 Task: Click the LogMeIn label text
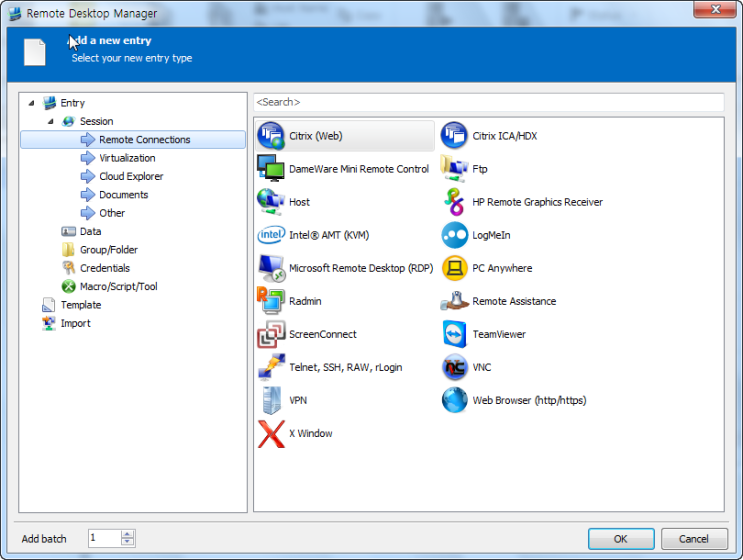point(491,235)
